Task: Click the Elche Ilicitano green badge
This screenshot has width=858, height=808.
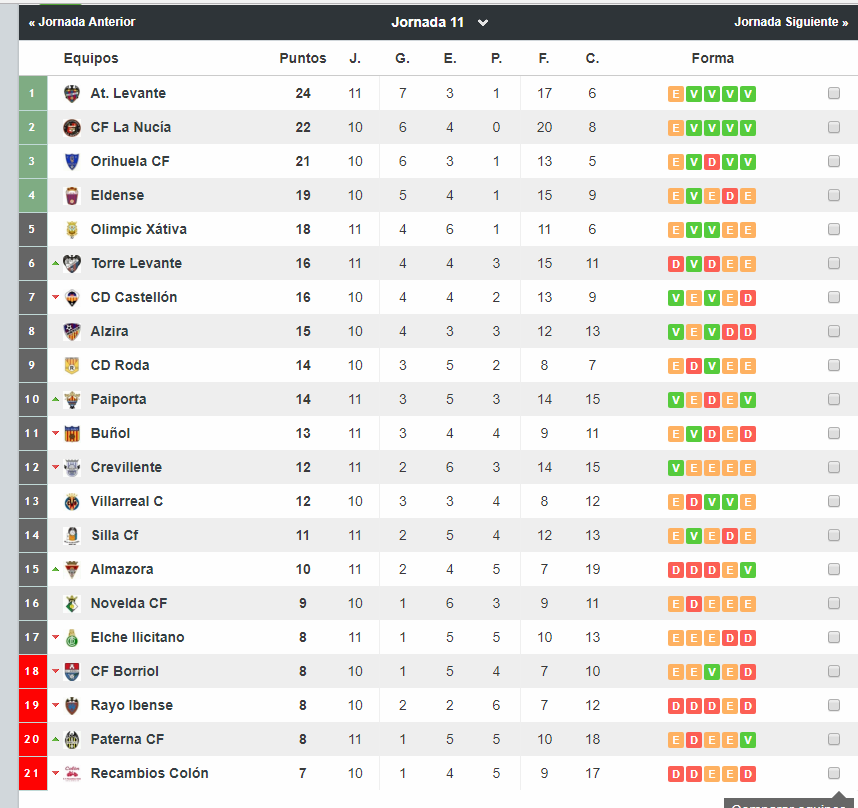Action: [x=72, y=638]
